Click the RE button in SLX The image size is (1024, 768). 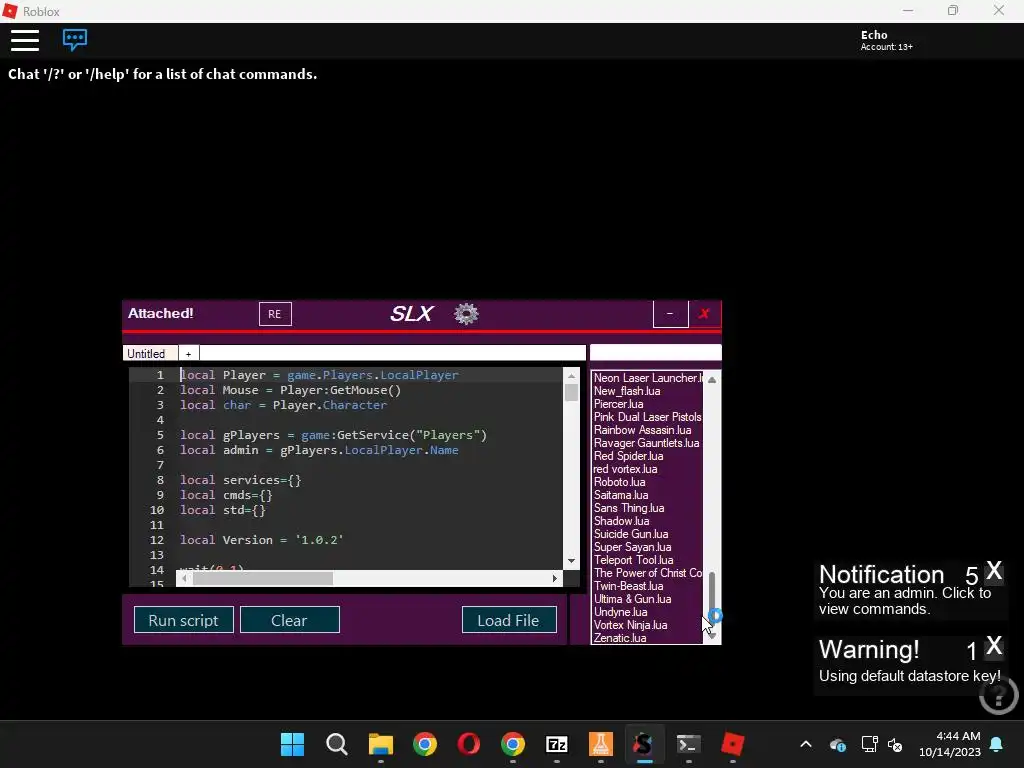[x=275, y=314]
